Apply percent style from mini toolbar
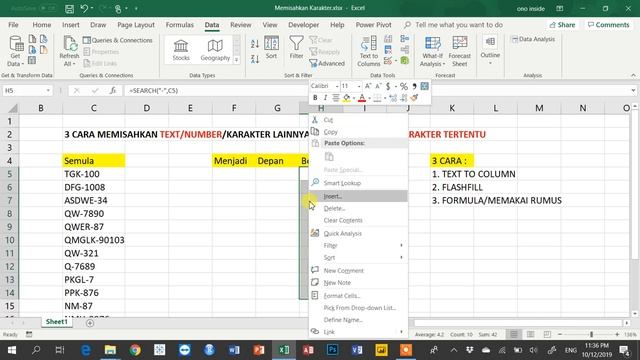This screenshot has width=640, height=360. 403,86
